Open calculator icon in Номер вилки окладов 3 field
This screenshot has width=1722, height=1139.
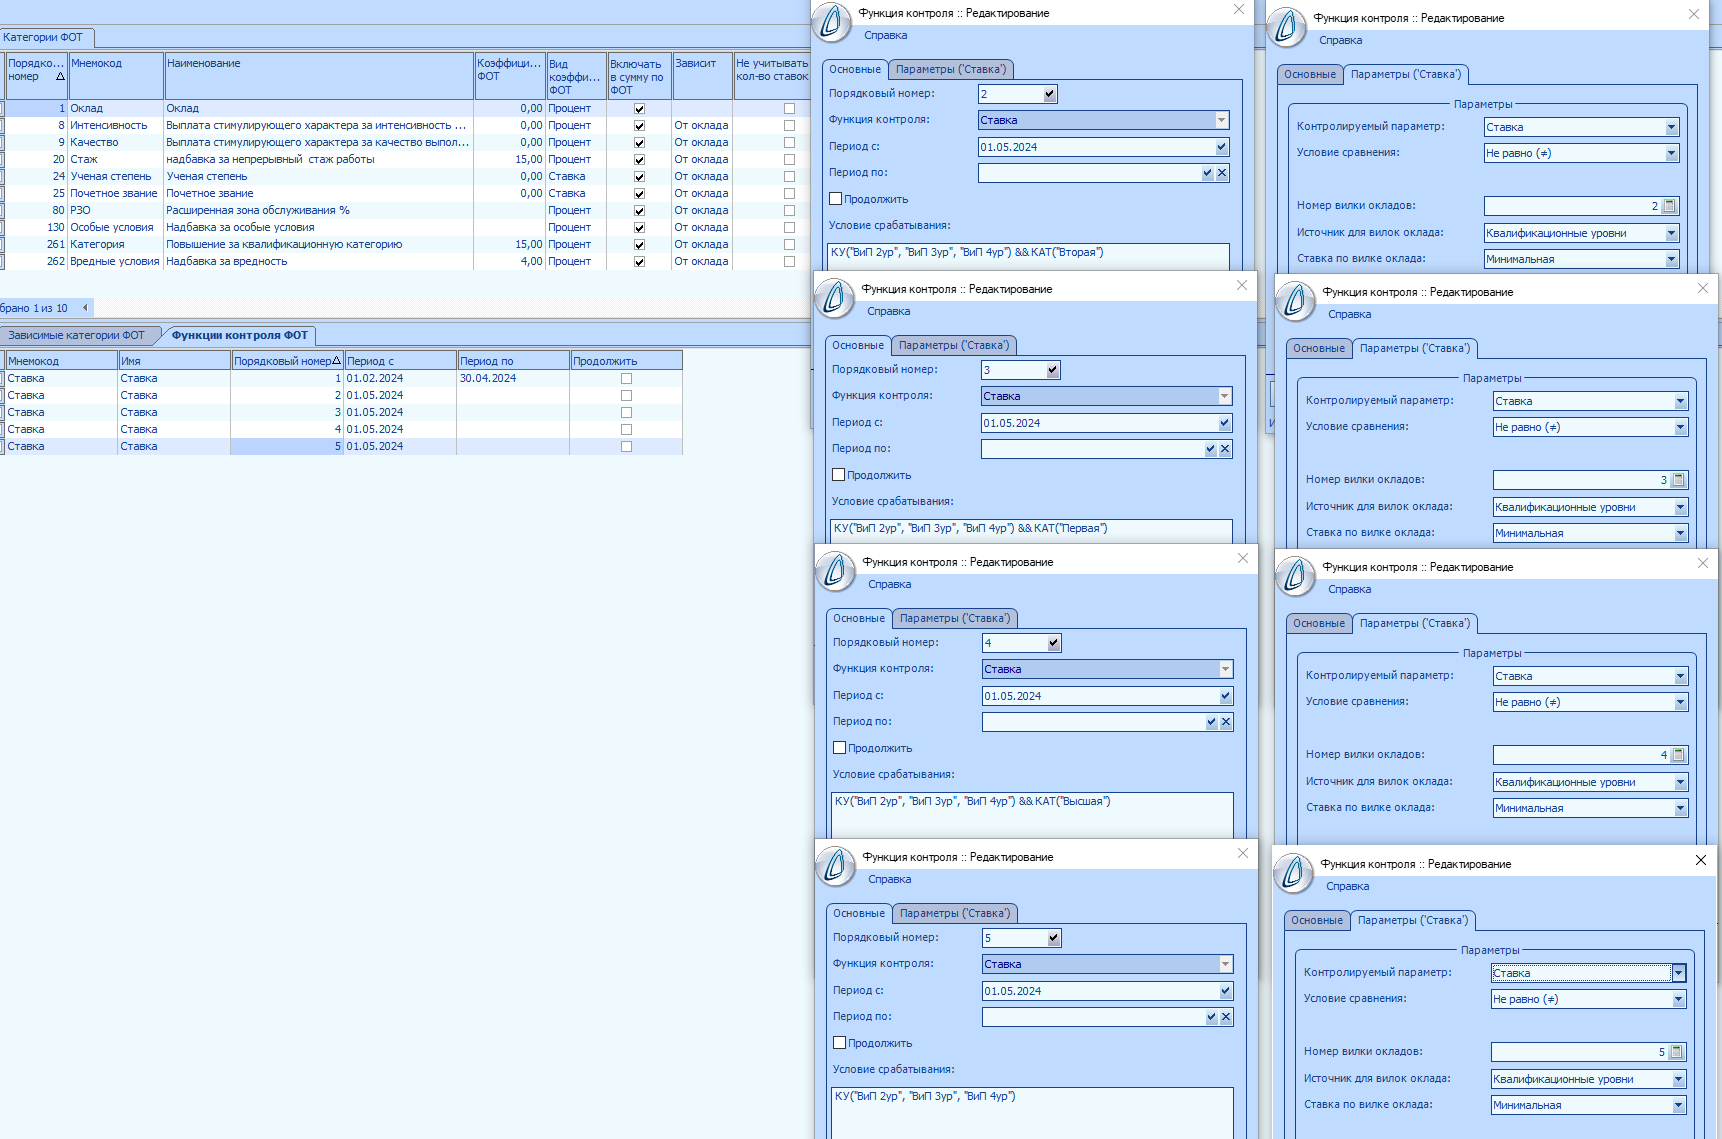[x=1678, y=480]
